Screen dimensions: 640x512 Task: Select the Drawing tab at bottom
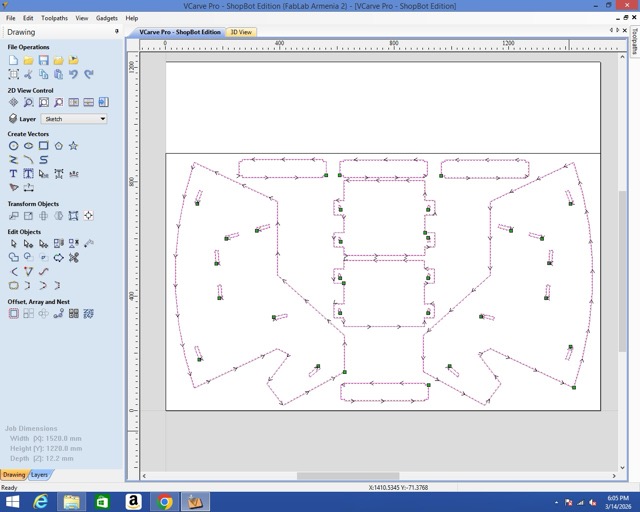tap(14, 475)
